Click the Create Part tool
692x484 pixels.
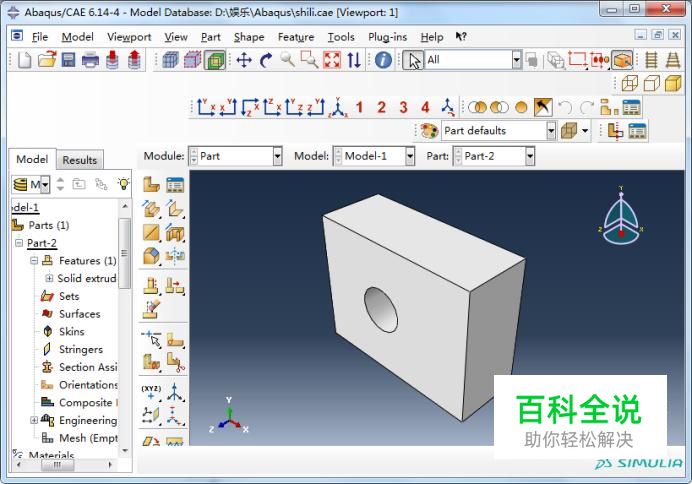point(151,184)
